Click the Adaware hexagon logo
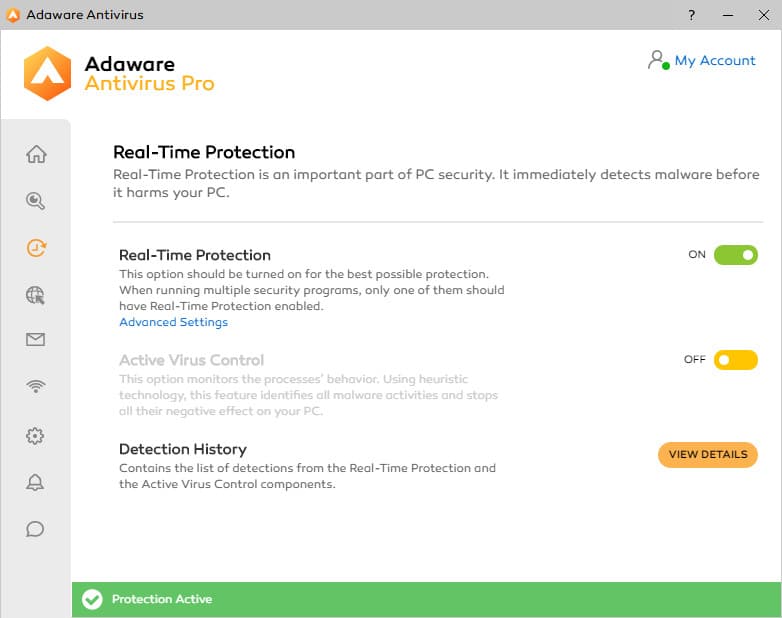The width and height of the screenshot is (782, 618). point(47,73)
